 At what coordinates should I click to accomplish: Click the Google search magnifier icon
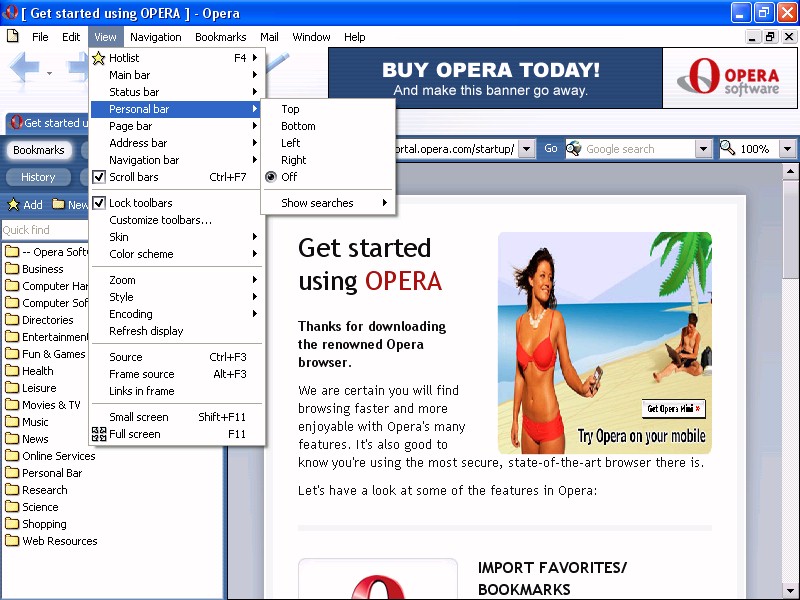(x=574, y=148)
